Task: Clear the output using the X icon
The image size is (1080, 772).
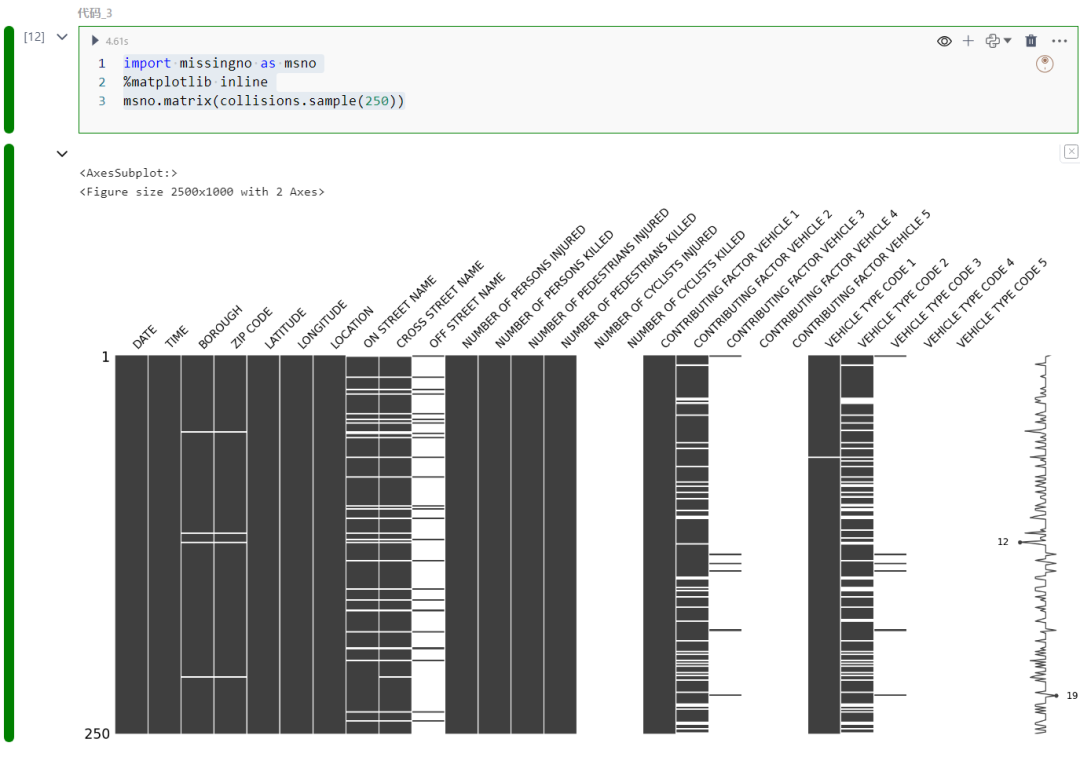Action: pyautogui.click(x=1071, y=151)
